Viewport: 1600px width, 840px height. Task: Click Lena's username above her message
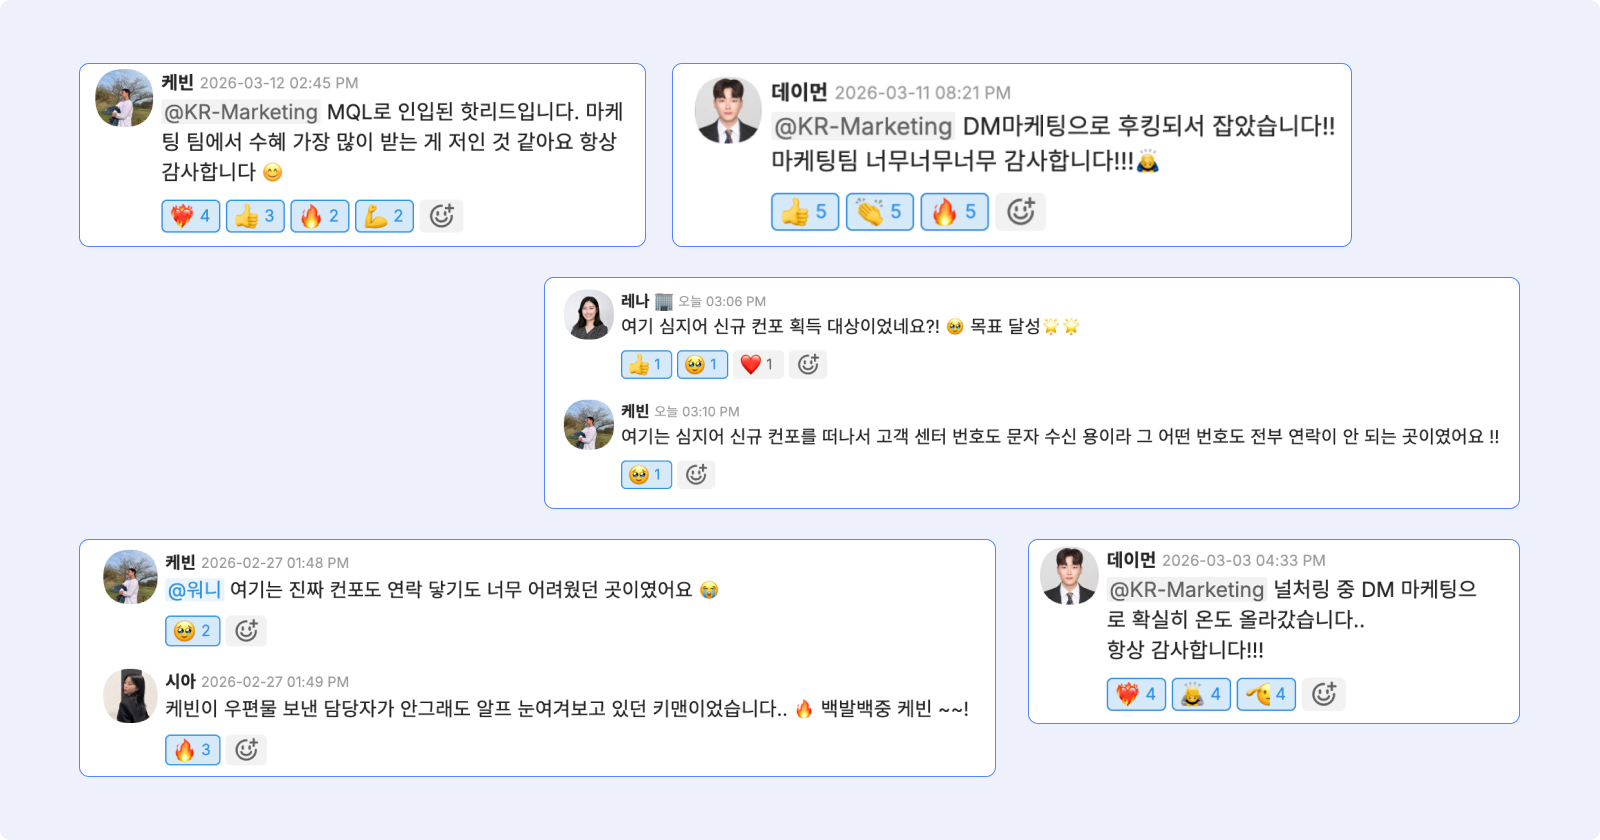635,301
